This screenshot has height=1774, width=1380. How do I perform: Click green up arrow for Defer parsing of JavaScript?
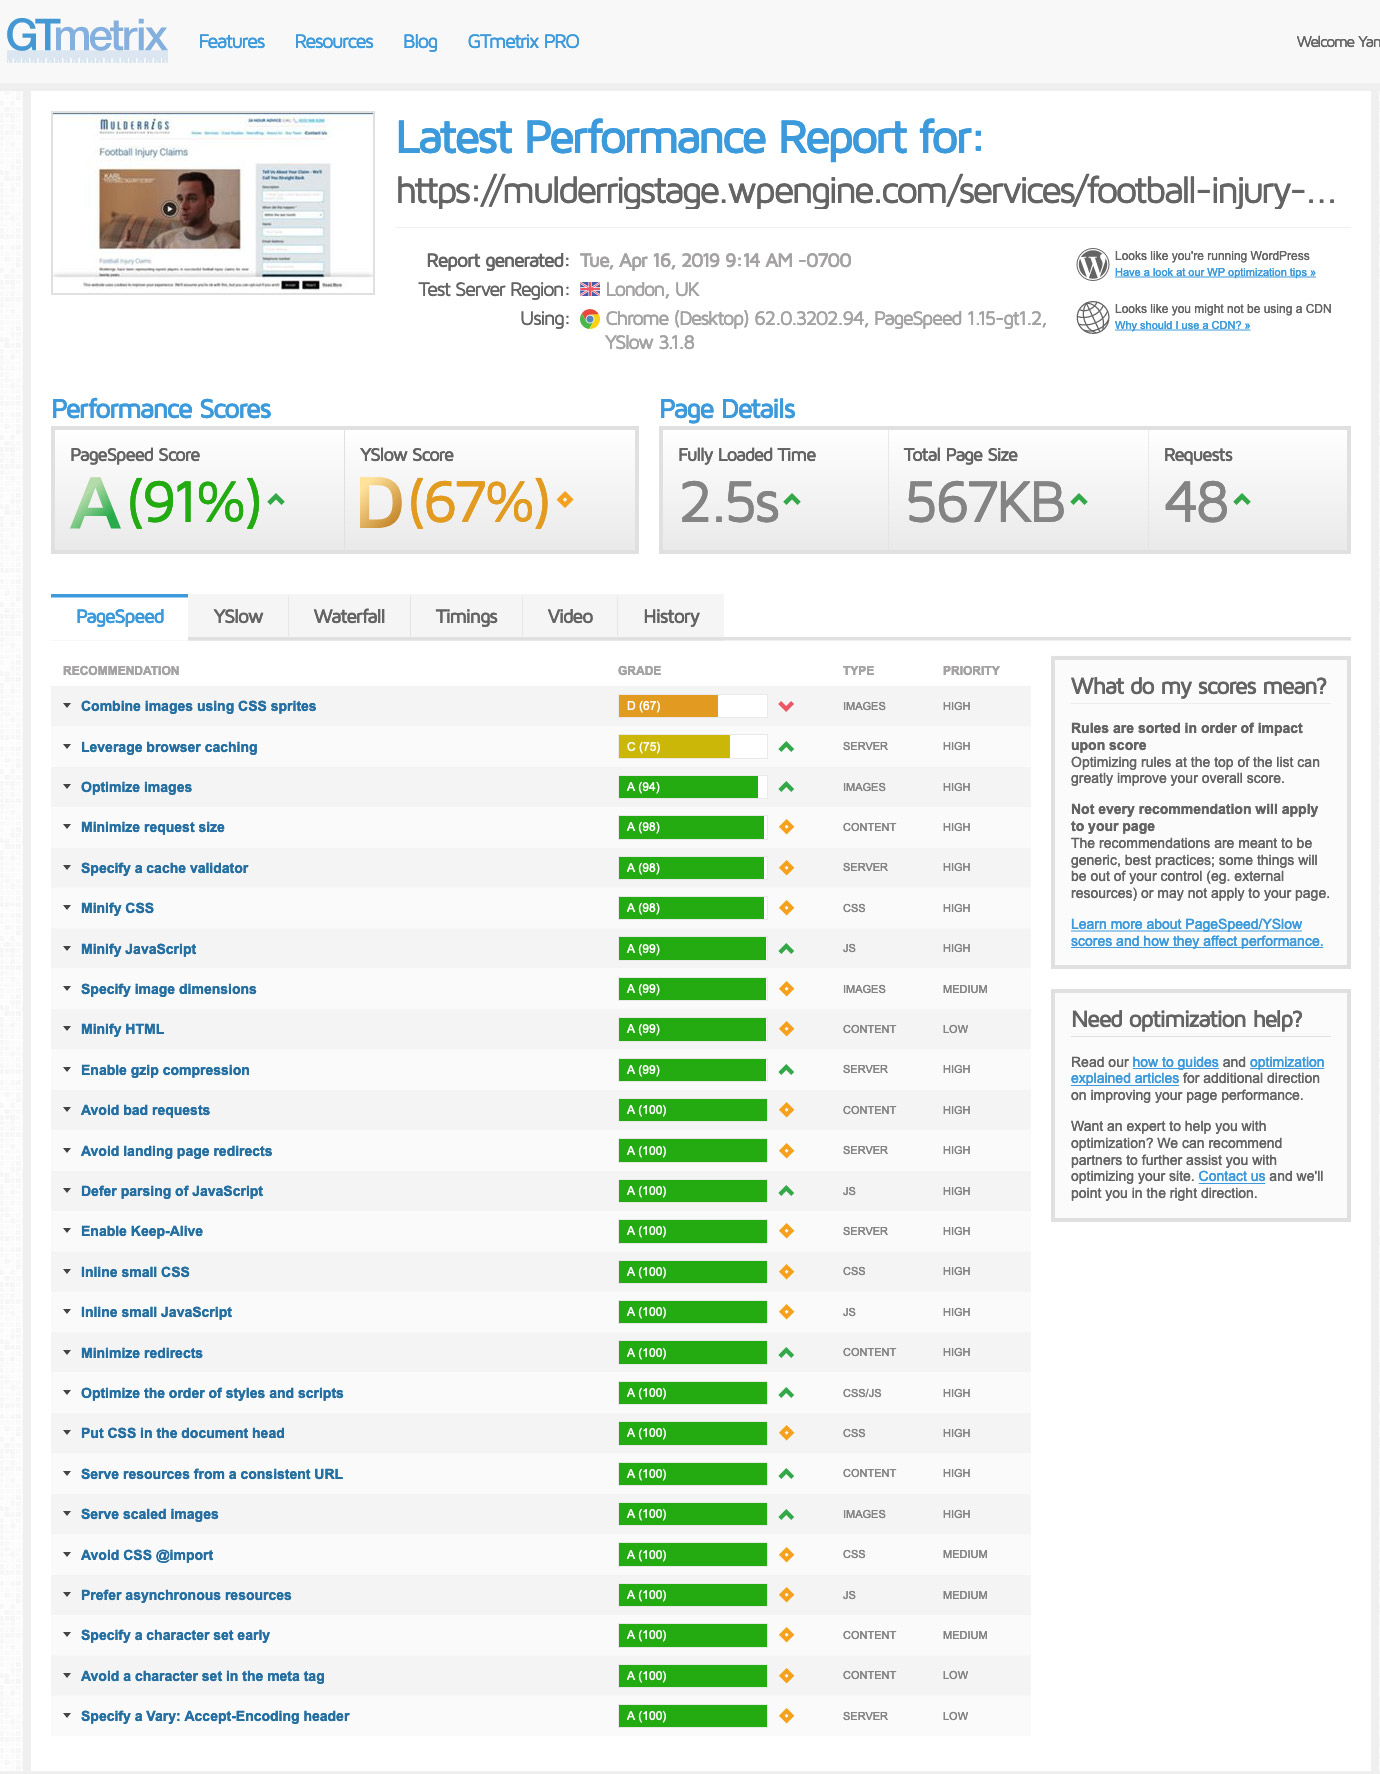786,1191
